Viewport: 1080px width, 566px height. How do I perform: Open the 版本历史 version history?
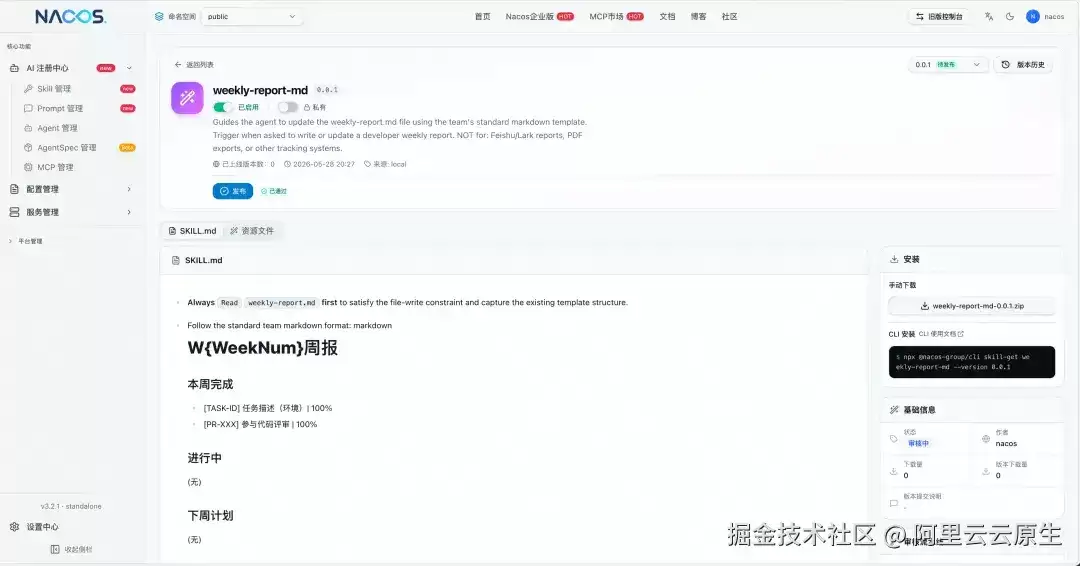pos(1023,65)
